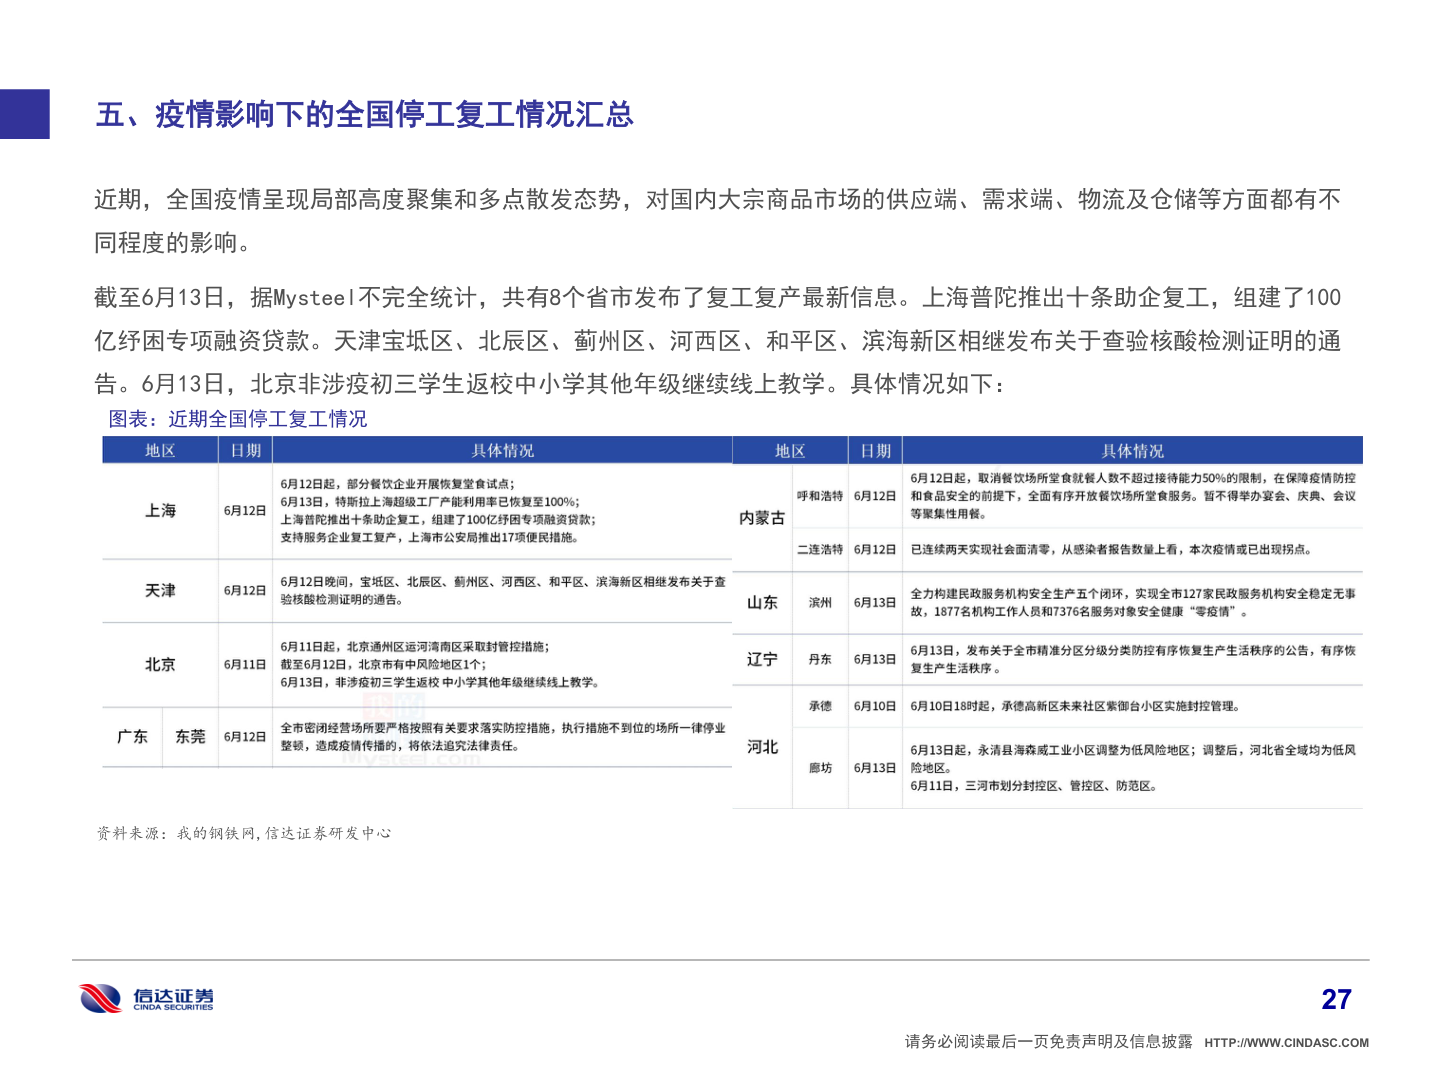Click the 日期 column header in left table
The image size is (1440, 1080).
[x=245, y=450]
